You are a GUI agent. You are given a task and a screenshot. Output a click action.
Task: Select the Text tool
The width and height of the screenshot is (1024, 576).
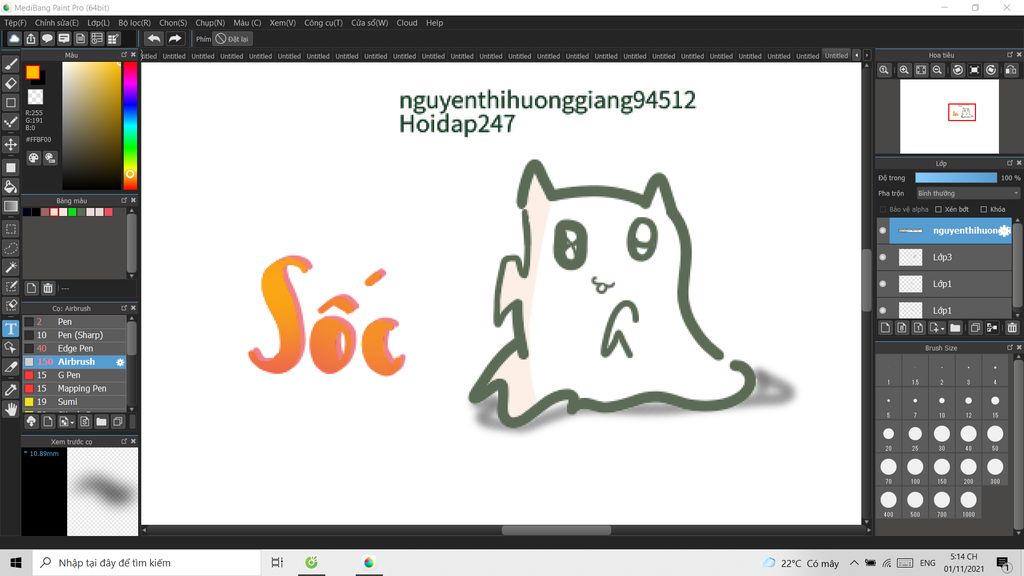click(x=11, y=328)
